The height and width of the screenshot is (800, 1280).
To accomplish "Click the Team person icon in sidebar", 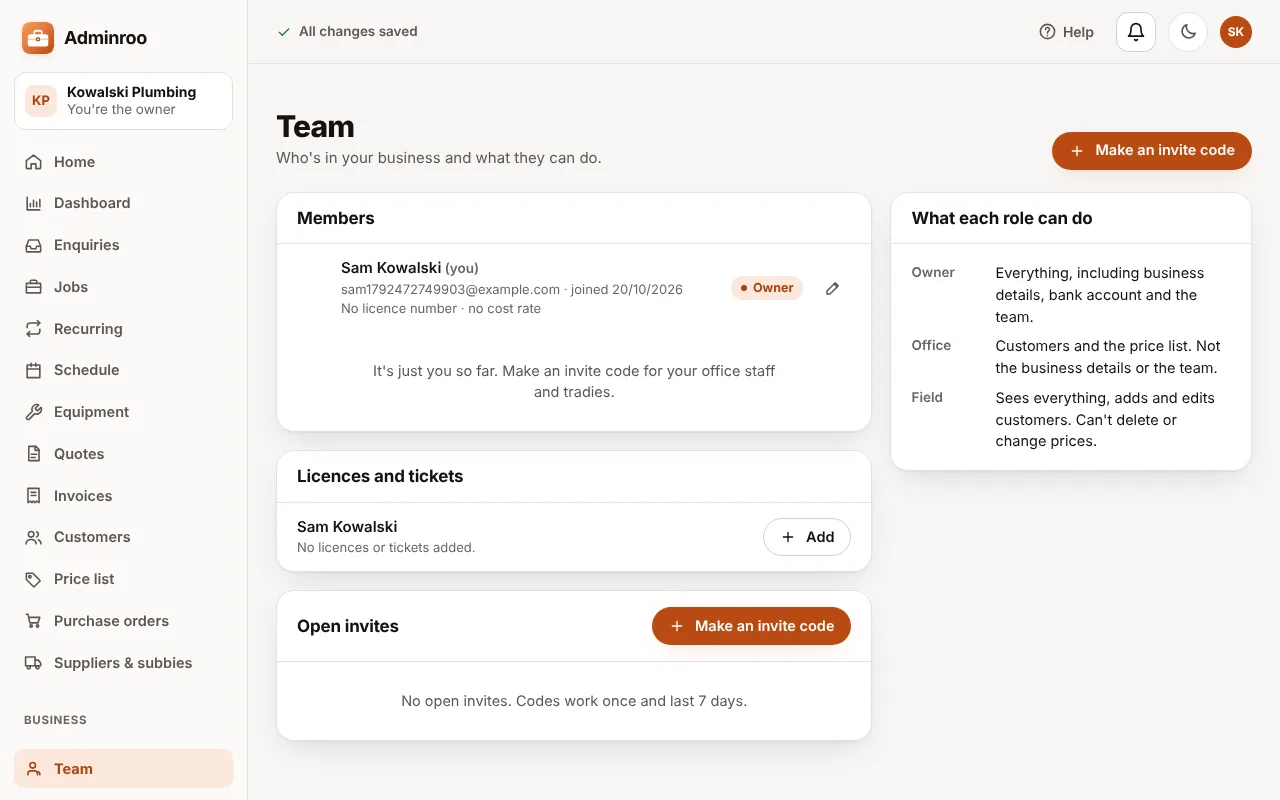I will [x=34, y=769].
